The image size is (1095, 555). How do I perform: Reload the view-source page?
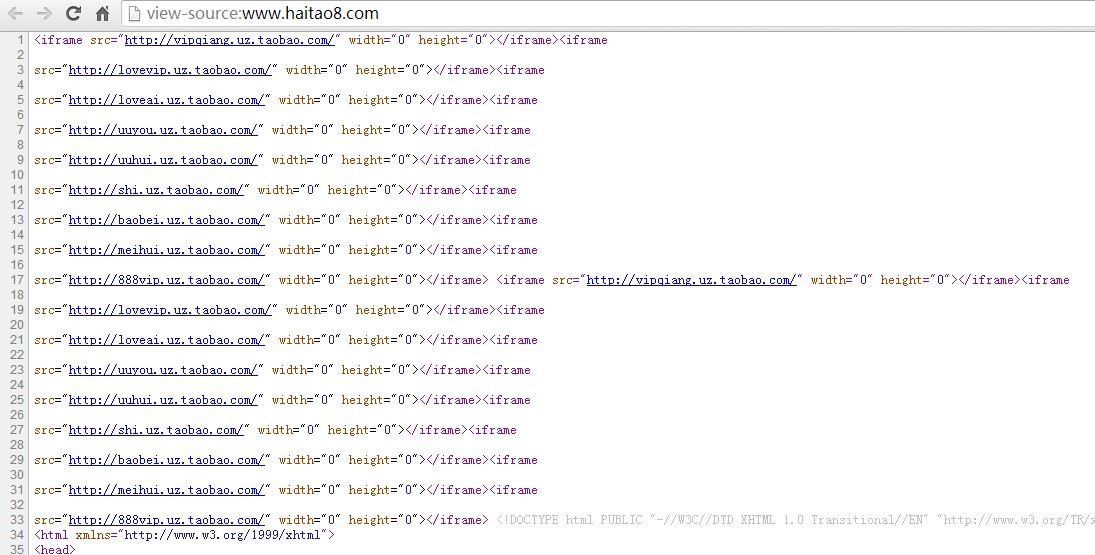[73, 13]
